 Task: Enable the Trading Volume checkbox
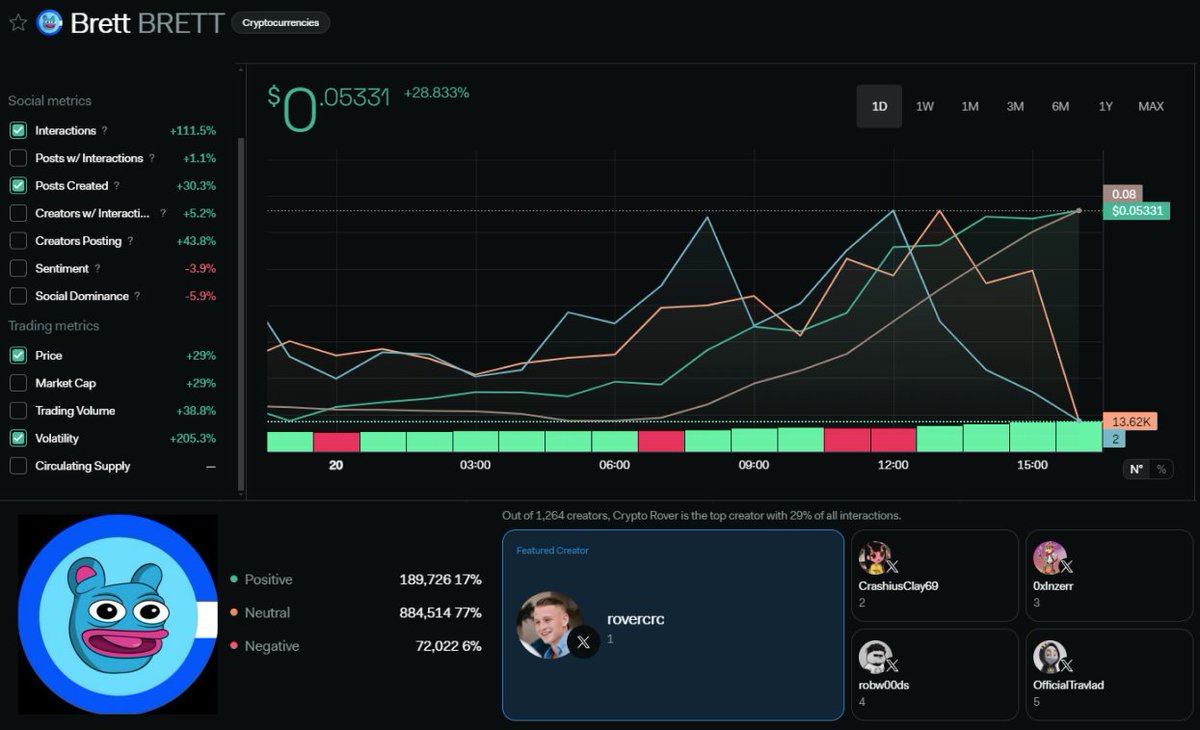(18, 411)
